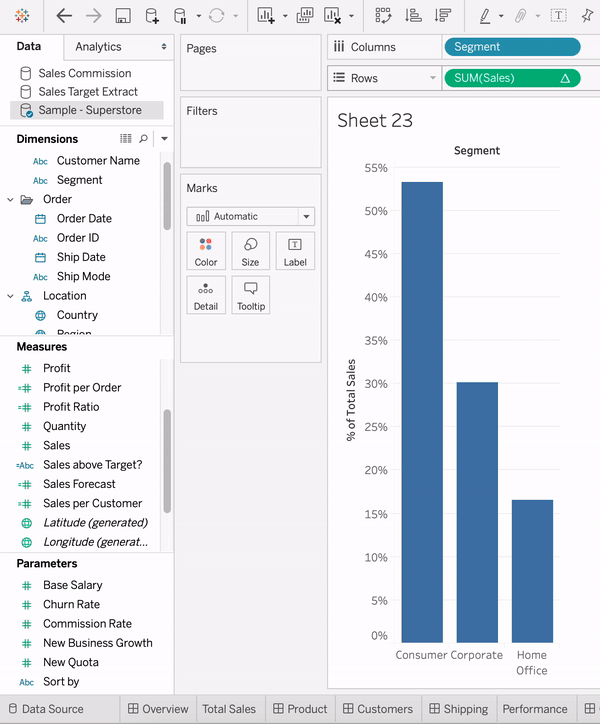
Task: Click the view data grid icon in Dimensions
Action: (x=126, y=139)
